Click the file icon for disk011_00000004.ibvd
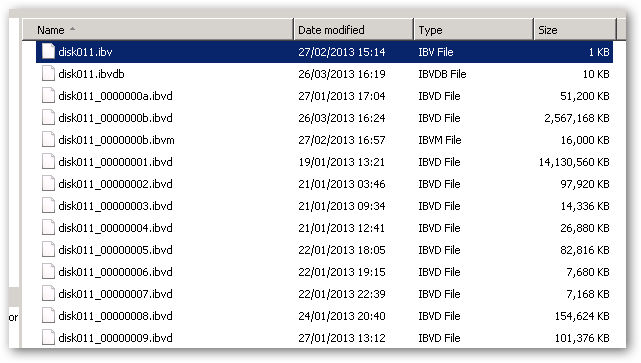 [x=48, y=228]
